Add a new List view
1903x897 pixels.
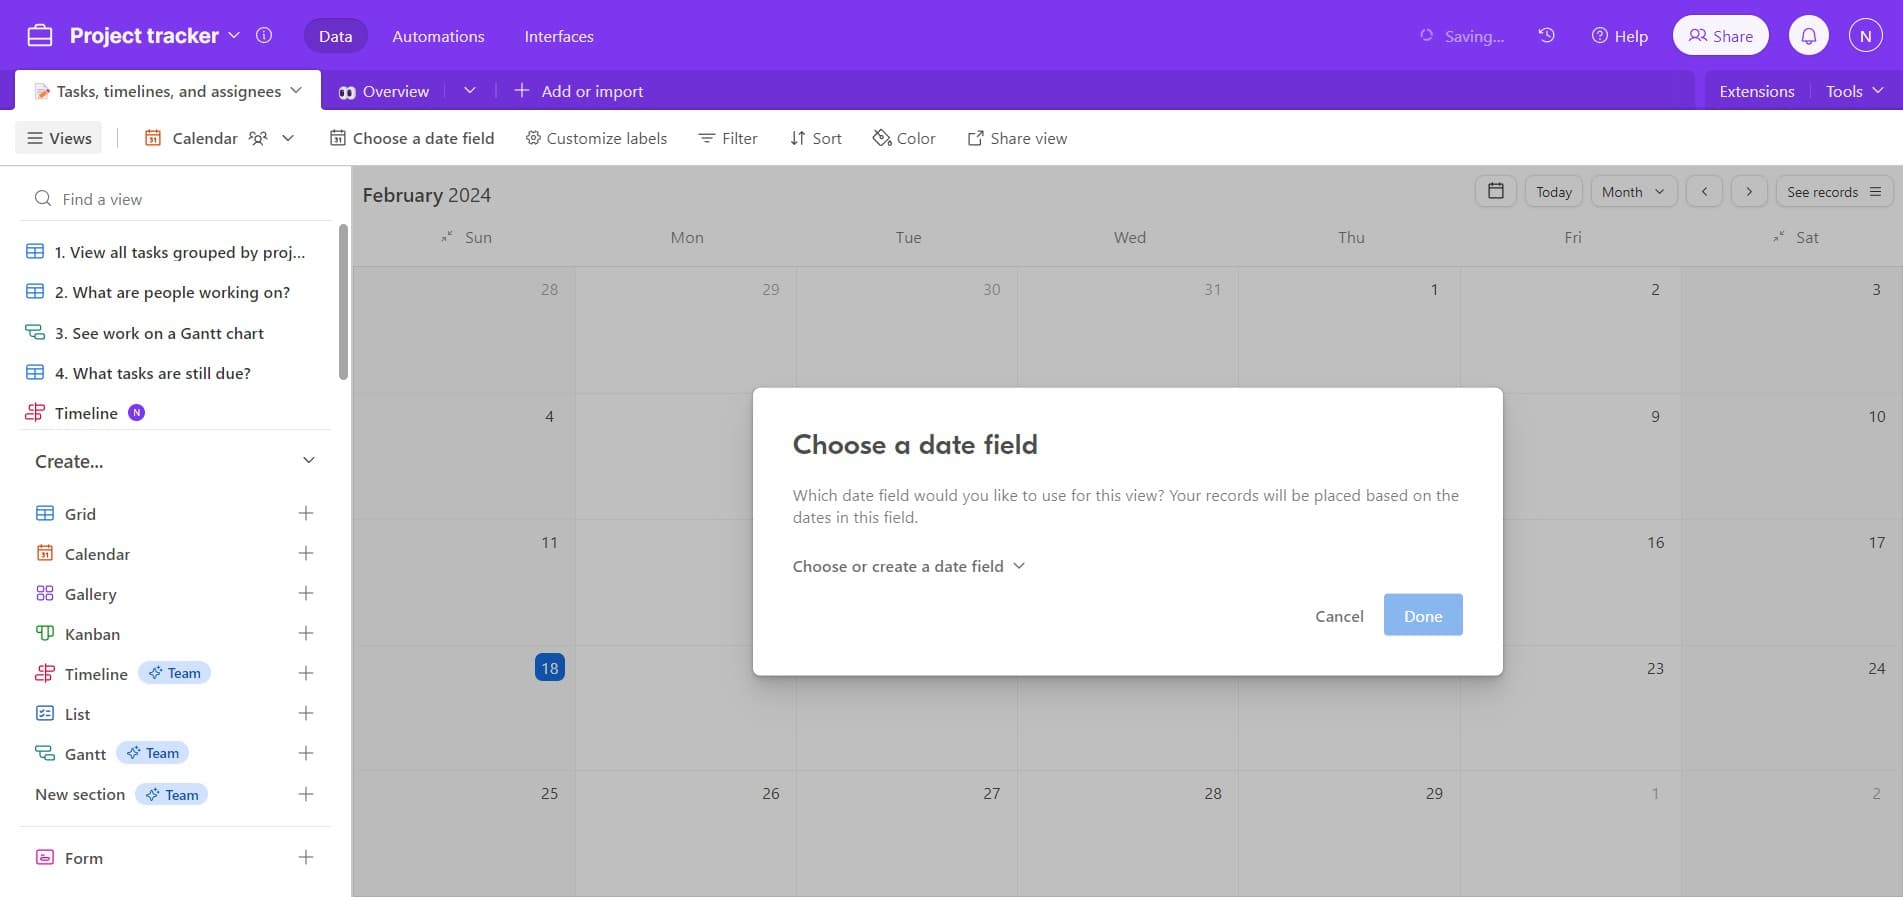tap(306, 713)
